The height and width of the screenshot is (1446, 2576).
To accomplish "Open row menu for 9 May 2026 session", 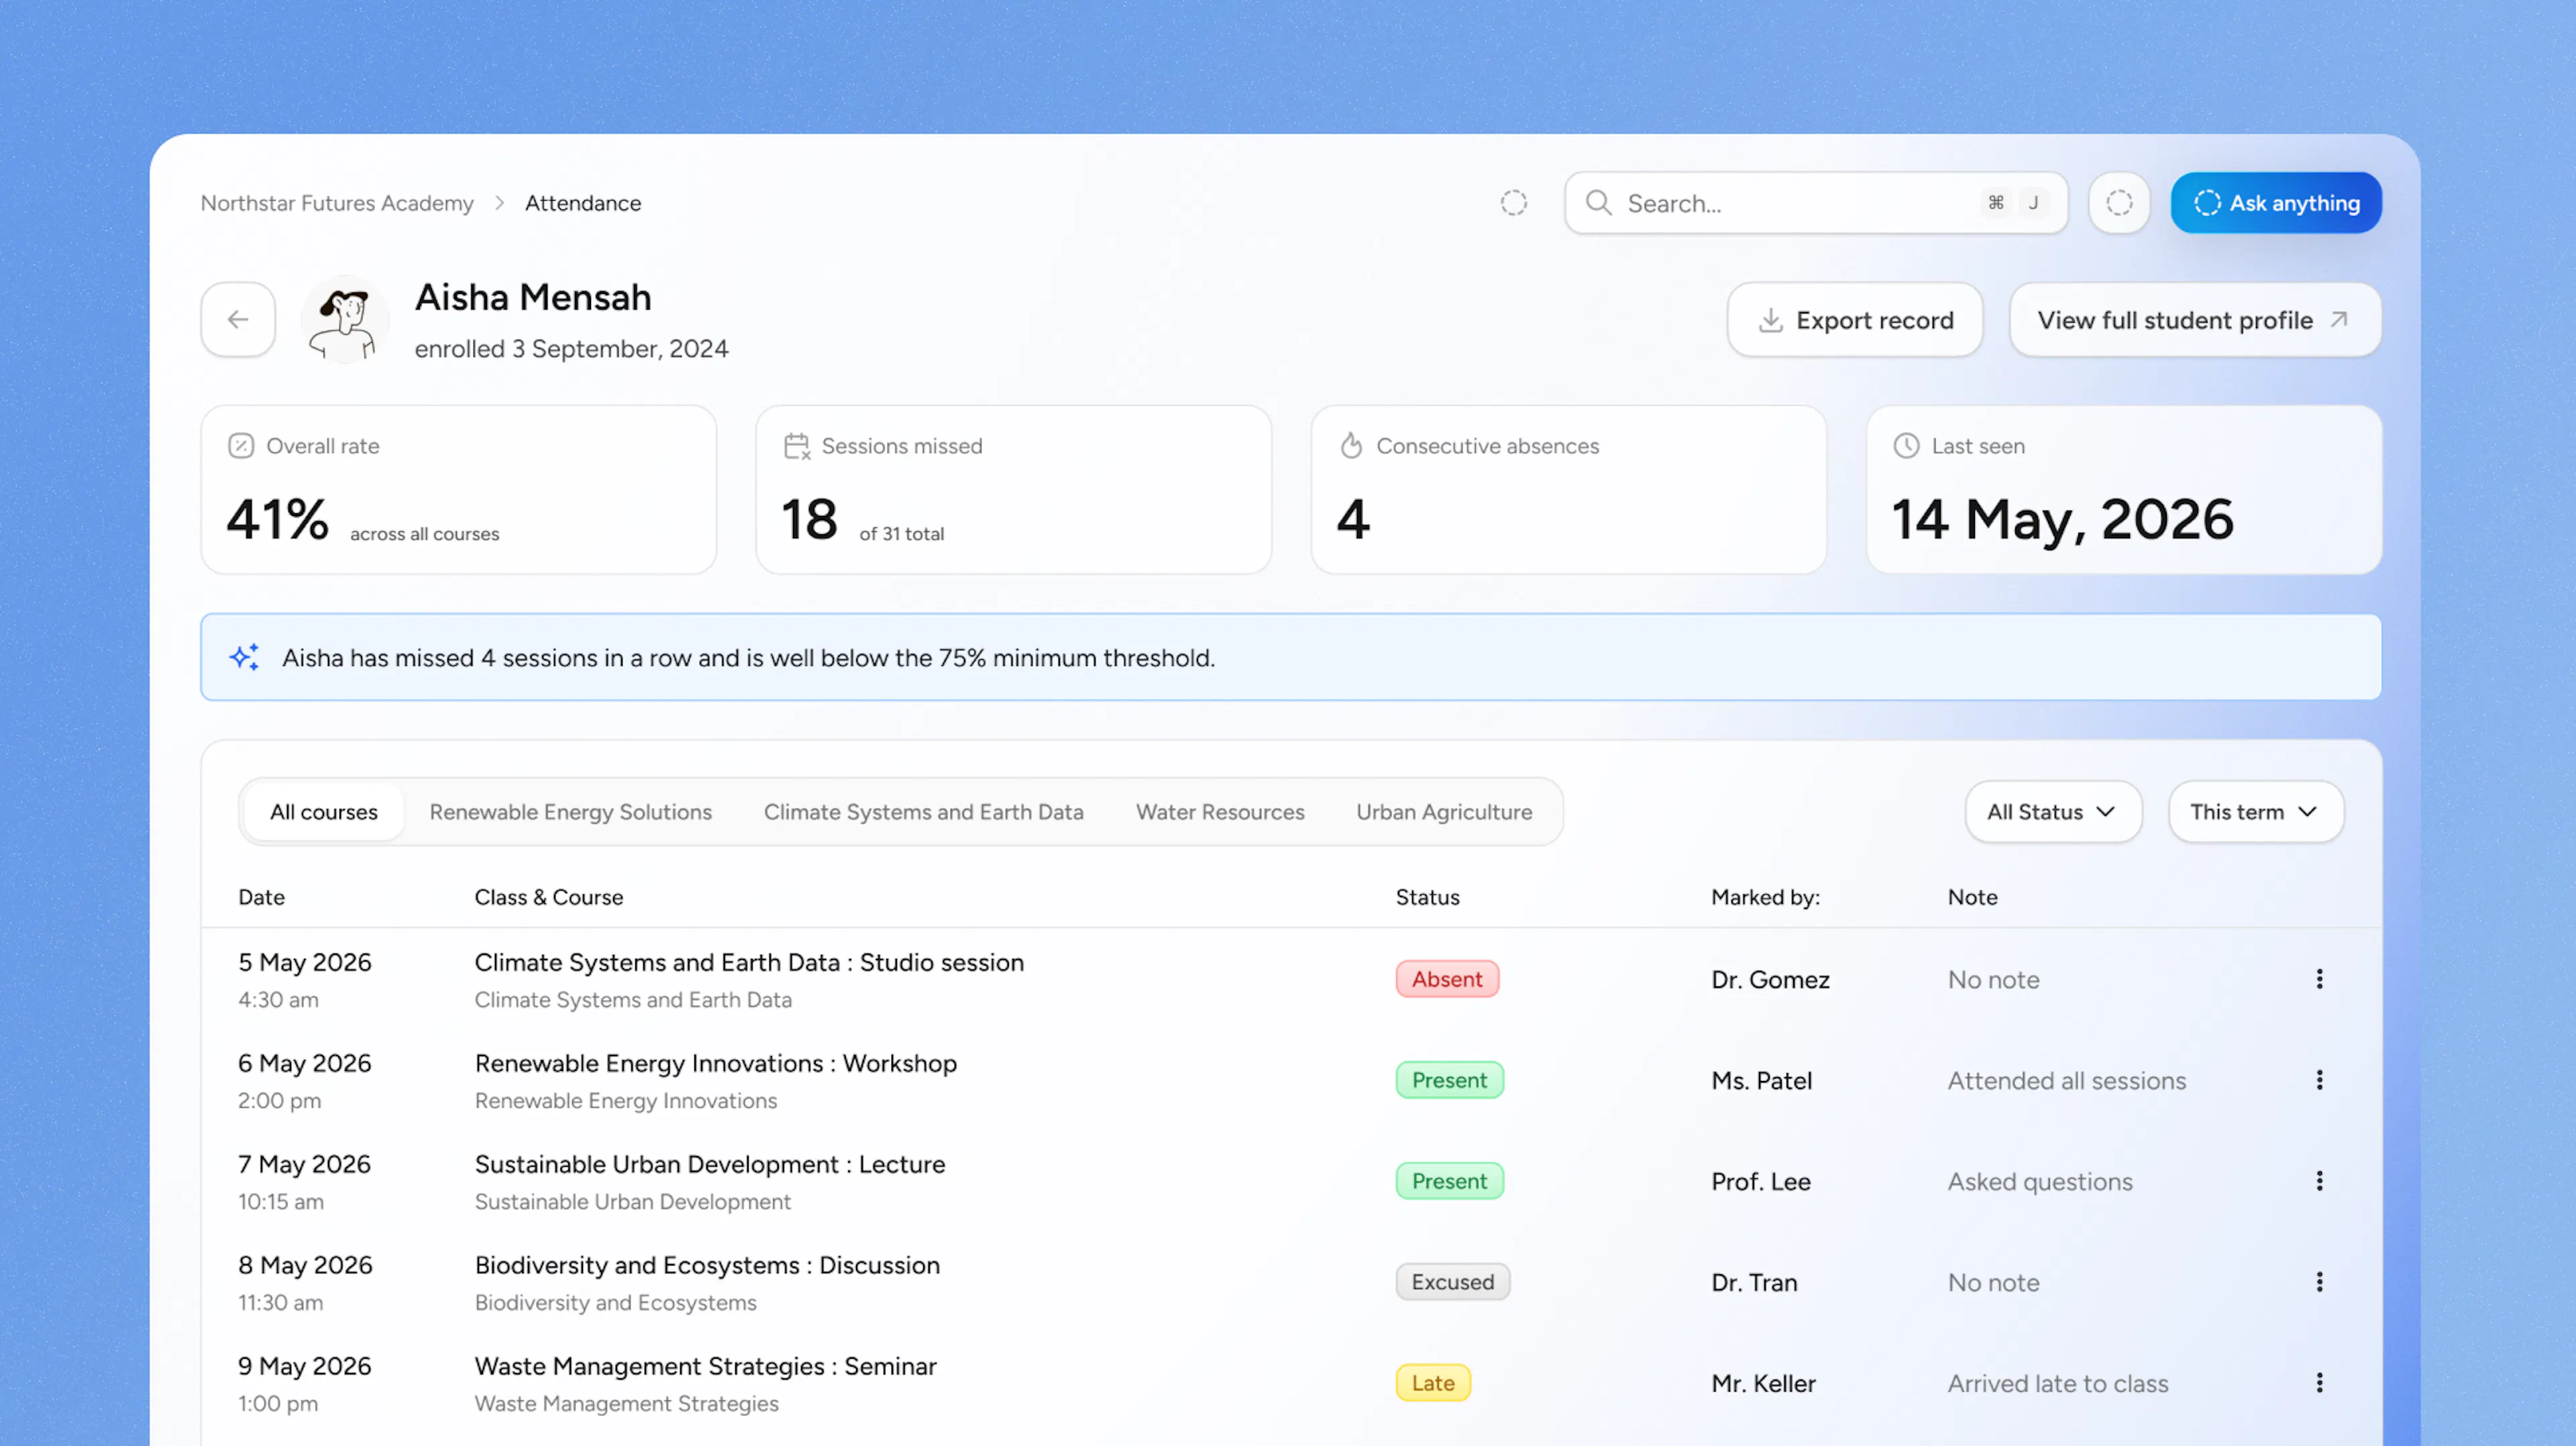I will click(2320, 1383).
